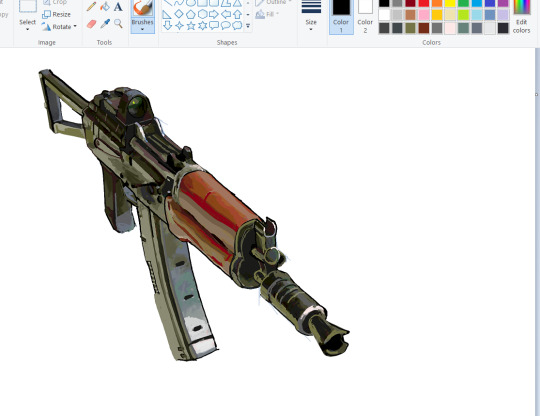Pick the lavender palette swatch
The image size is (540, 416).
pos(503,15)
